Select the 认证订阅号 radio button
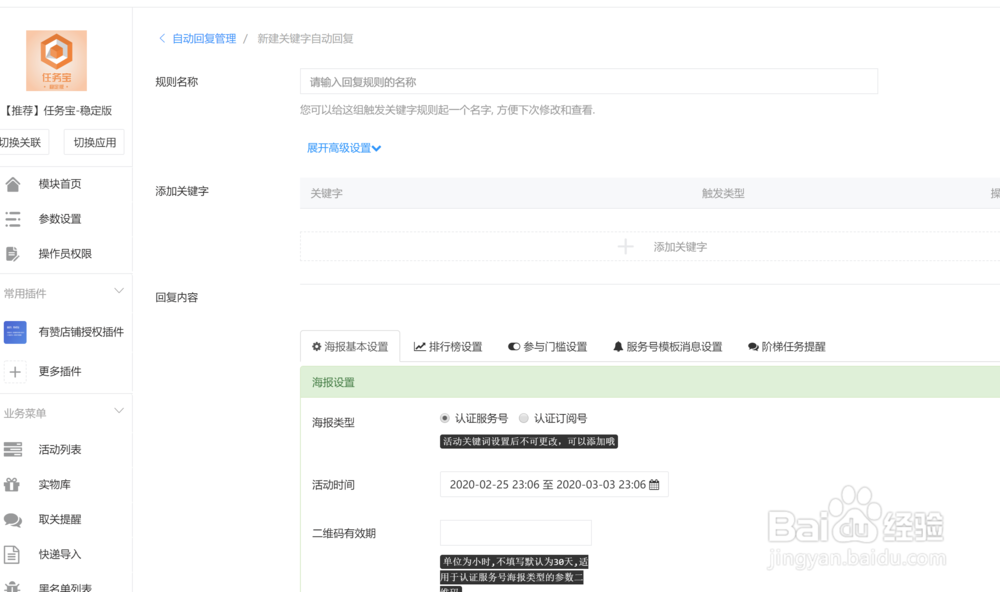Screen dimensions: 1000x592 tap(523, 418)
